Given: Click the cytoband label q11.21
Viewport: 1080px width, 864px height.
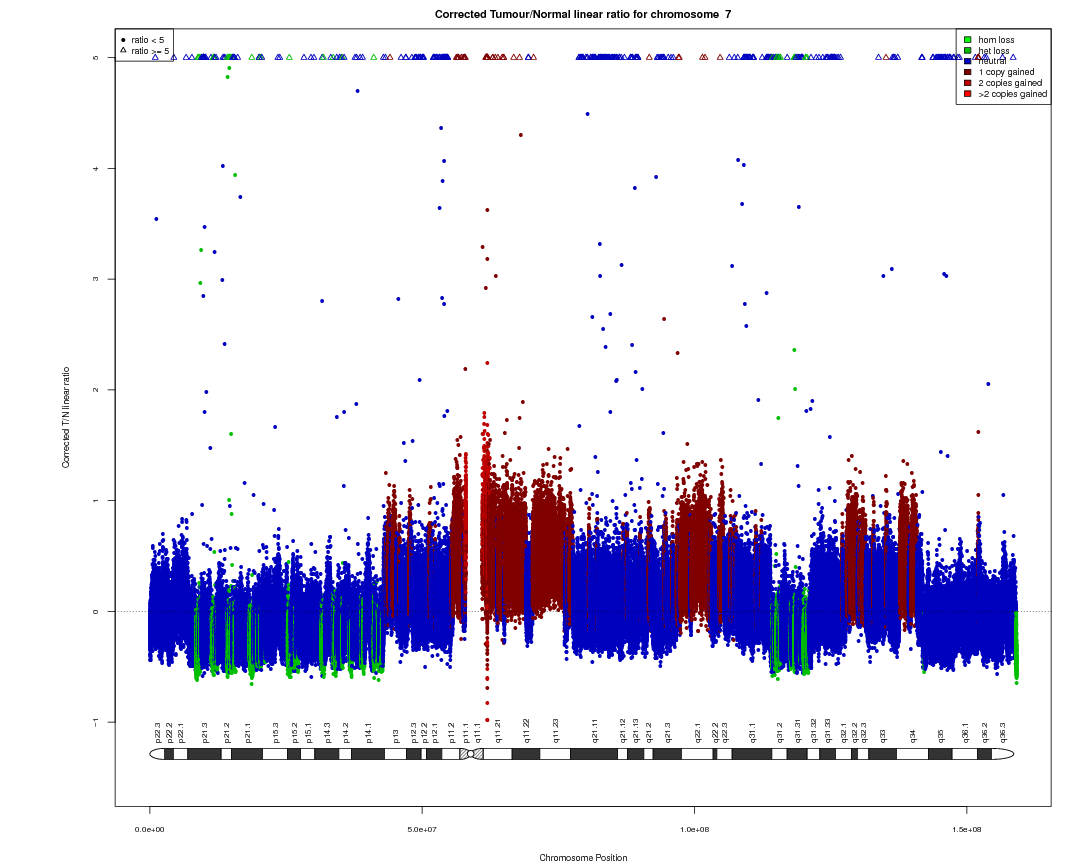Looking at the screenshot, I should click(x=498, y=730).
